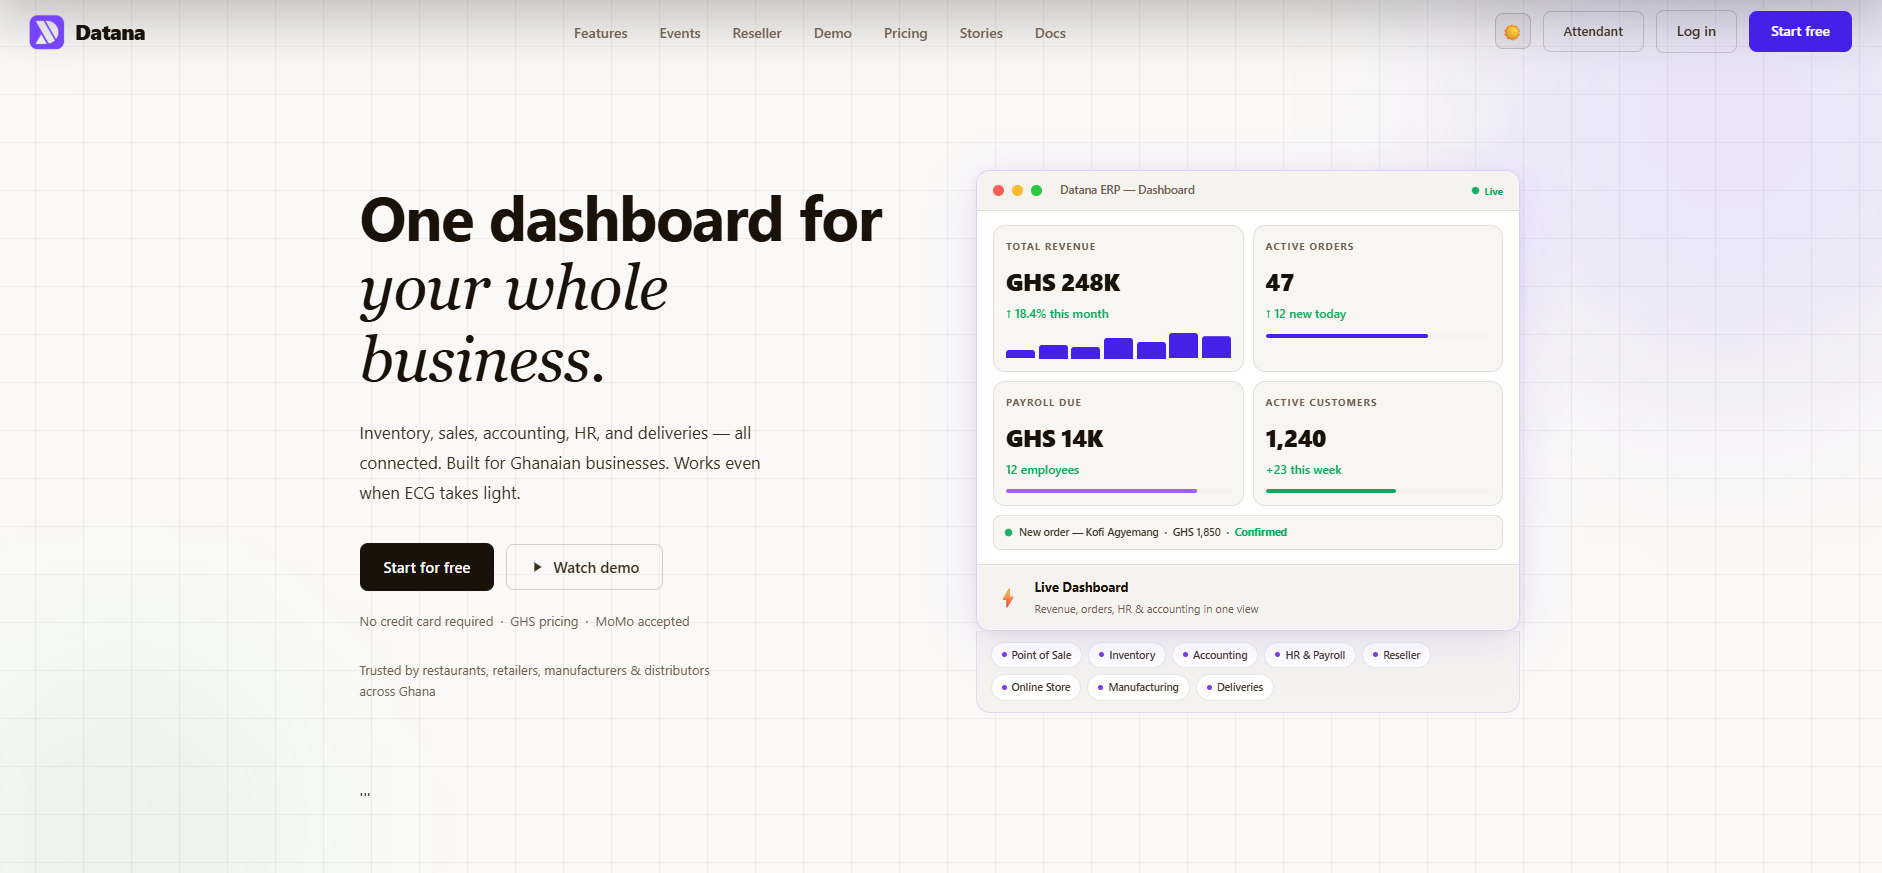The width and height of the screenshot is (1882, 873).
Task: Click the 'MoMo accepted' text
Action: pos(642,621)
